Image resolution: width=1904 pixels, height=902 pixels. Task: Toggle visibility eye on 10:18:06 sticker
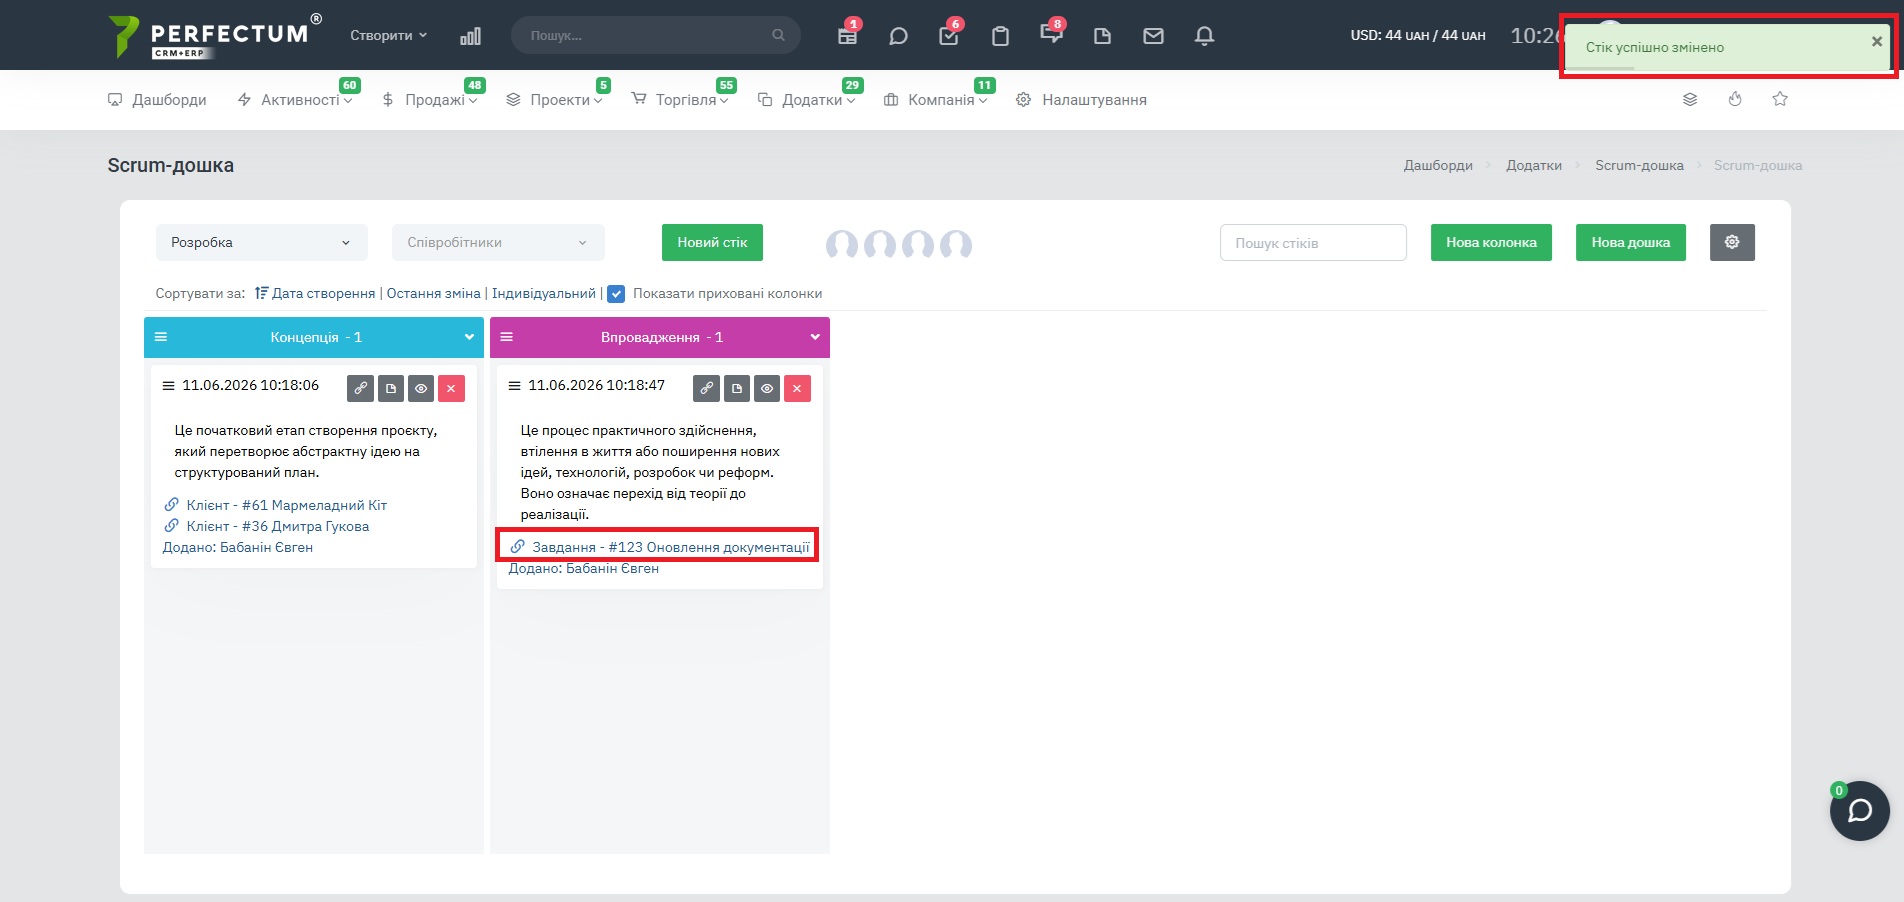[421, 388]
